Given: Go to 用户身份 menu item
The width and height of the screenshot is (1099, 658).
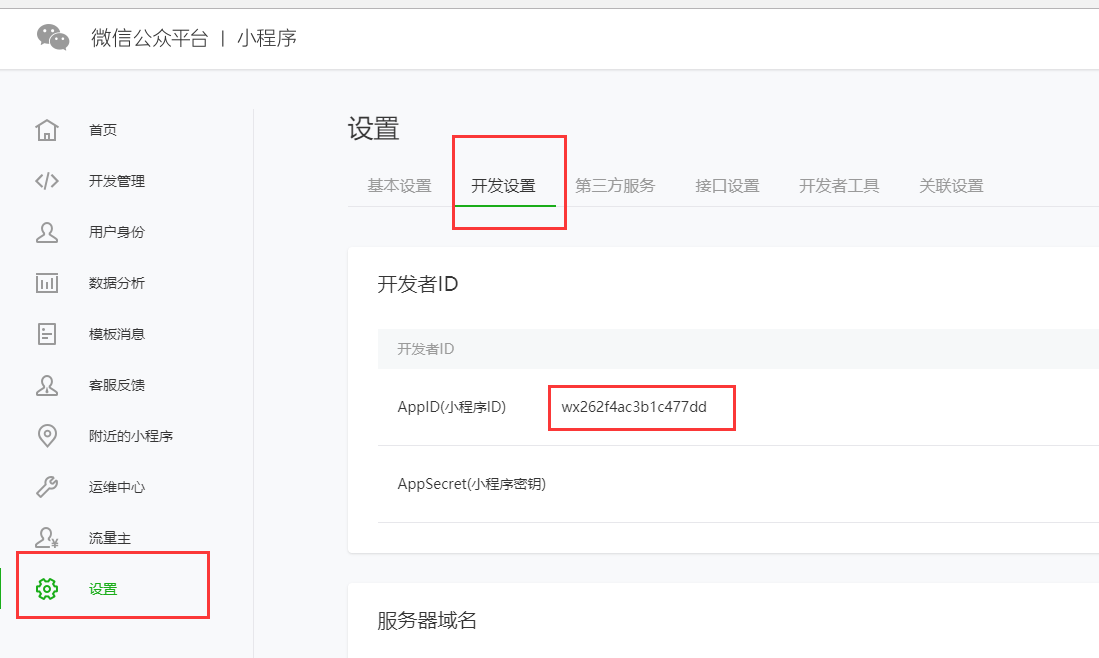Looking at the screenshot, I should (117, 232).
